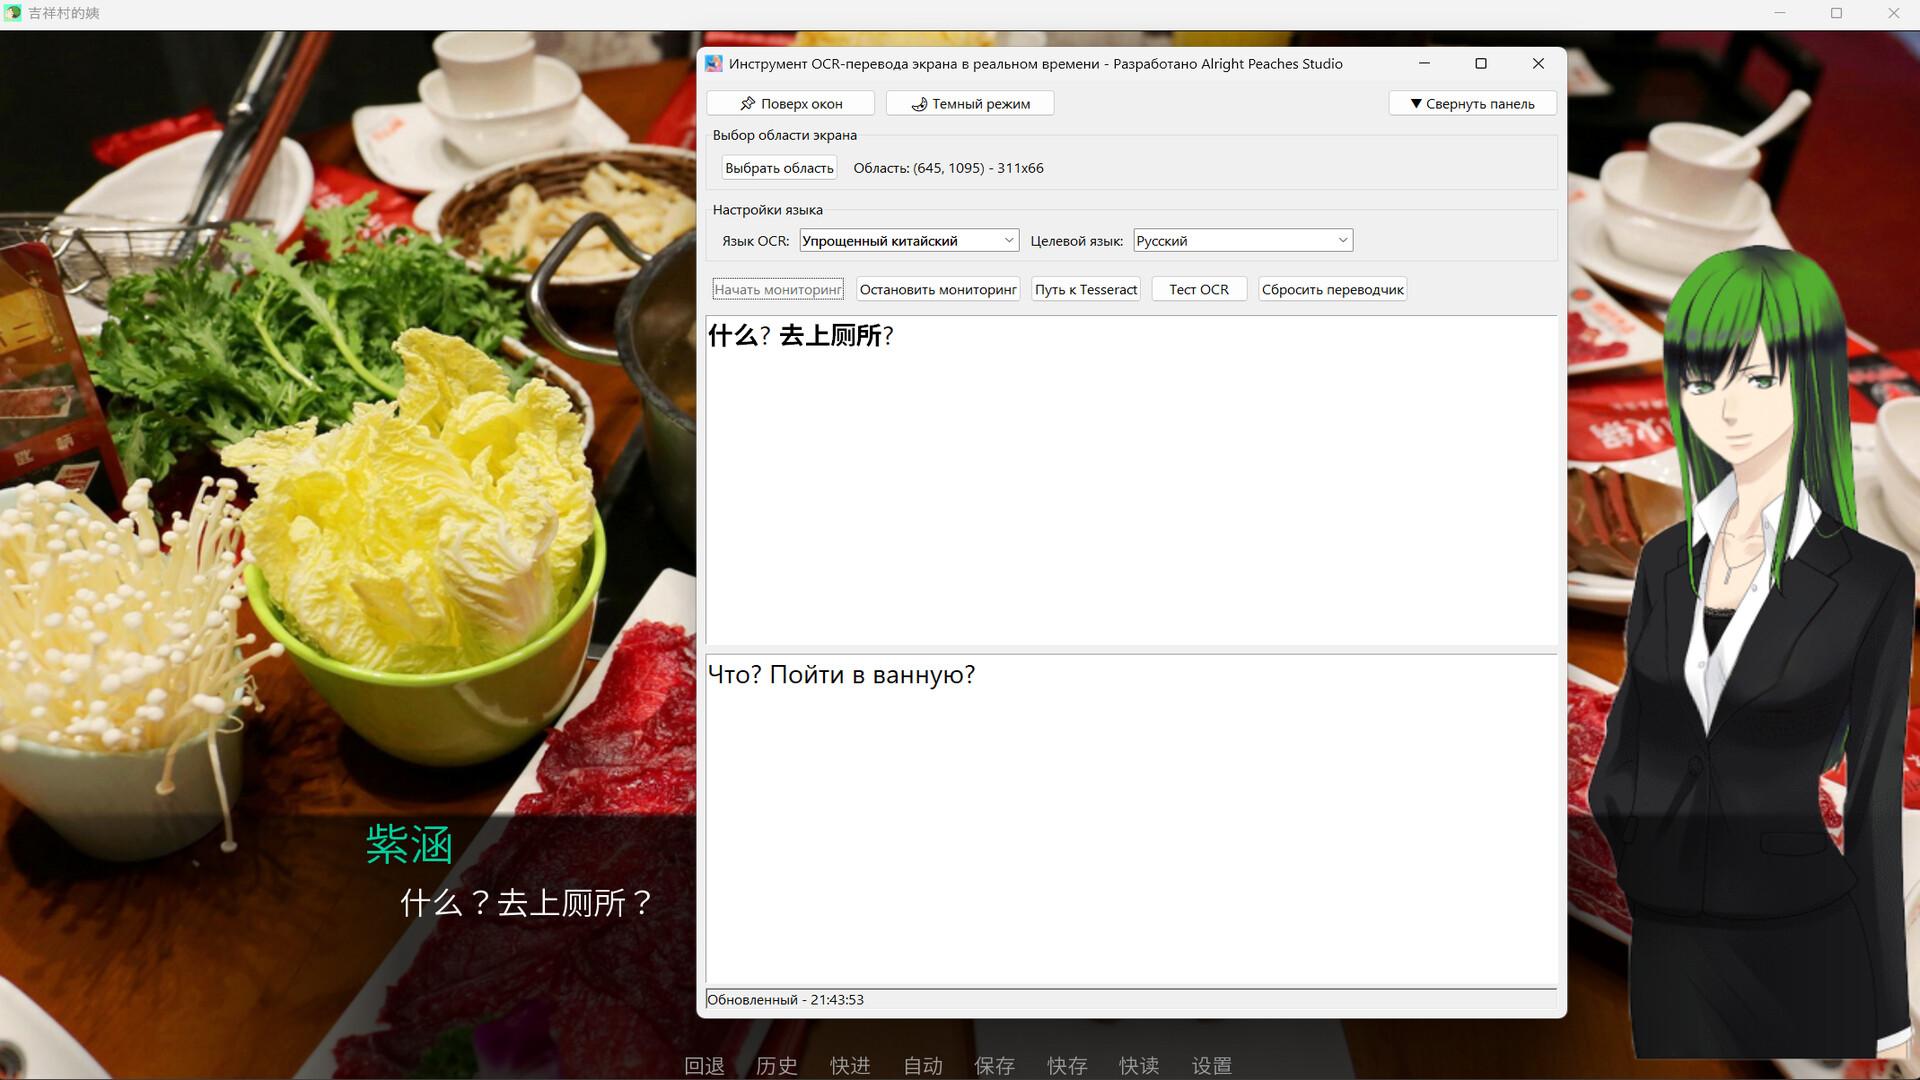Open the 历史 history menu
1920x1080 pixels.
tap(777, 1066)
